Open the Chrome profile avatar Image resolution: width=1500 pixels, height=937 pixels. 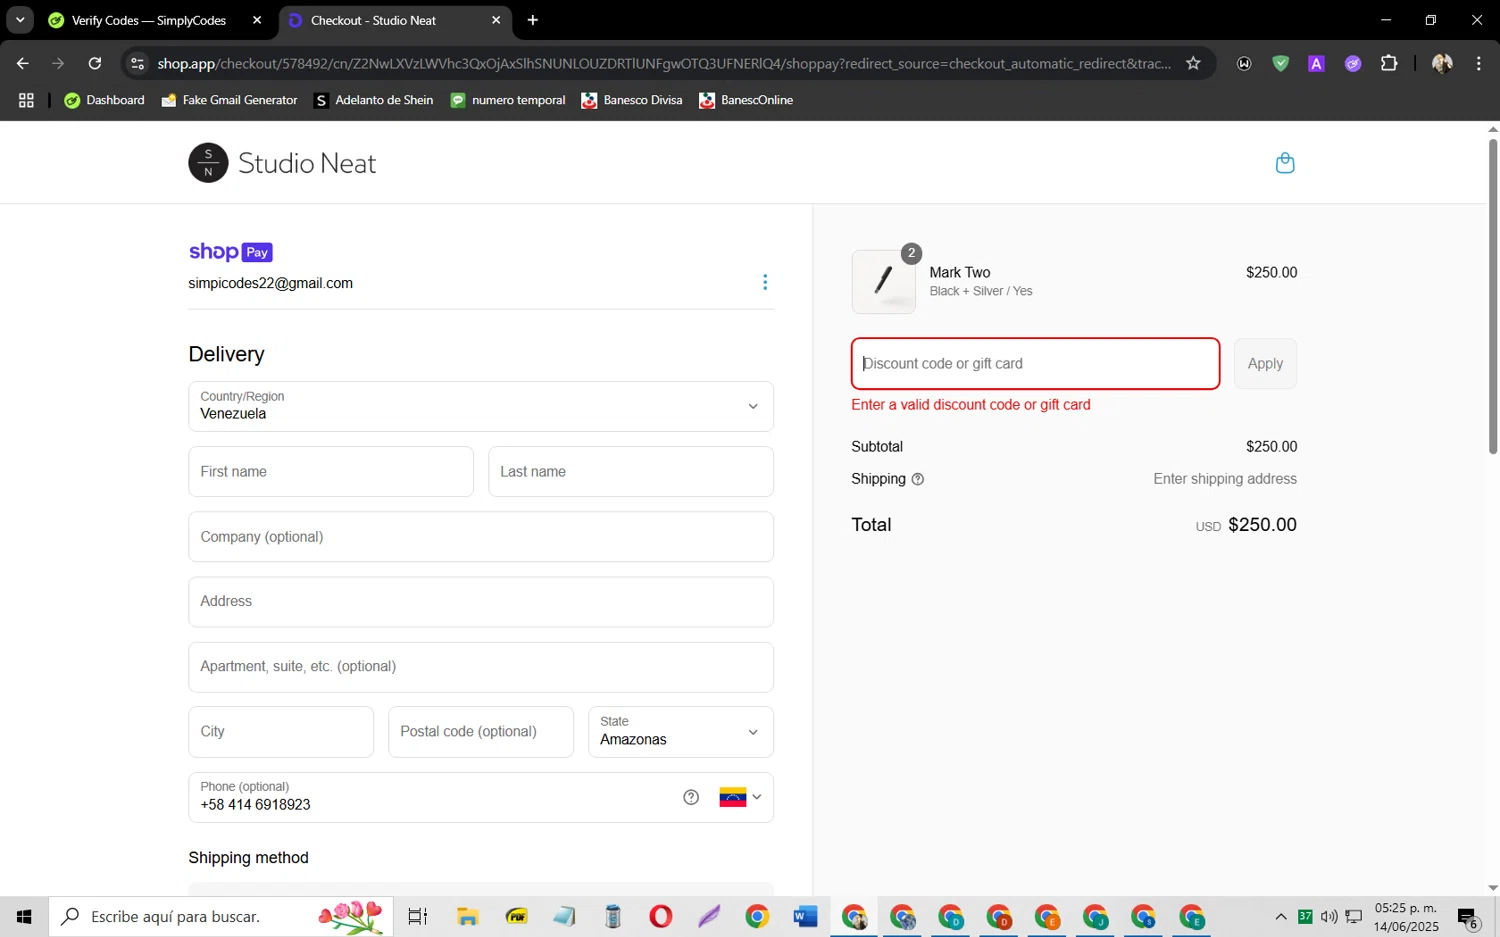(1442, 63)
